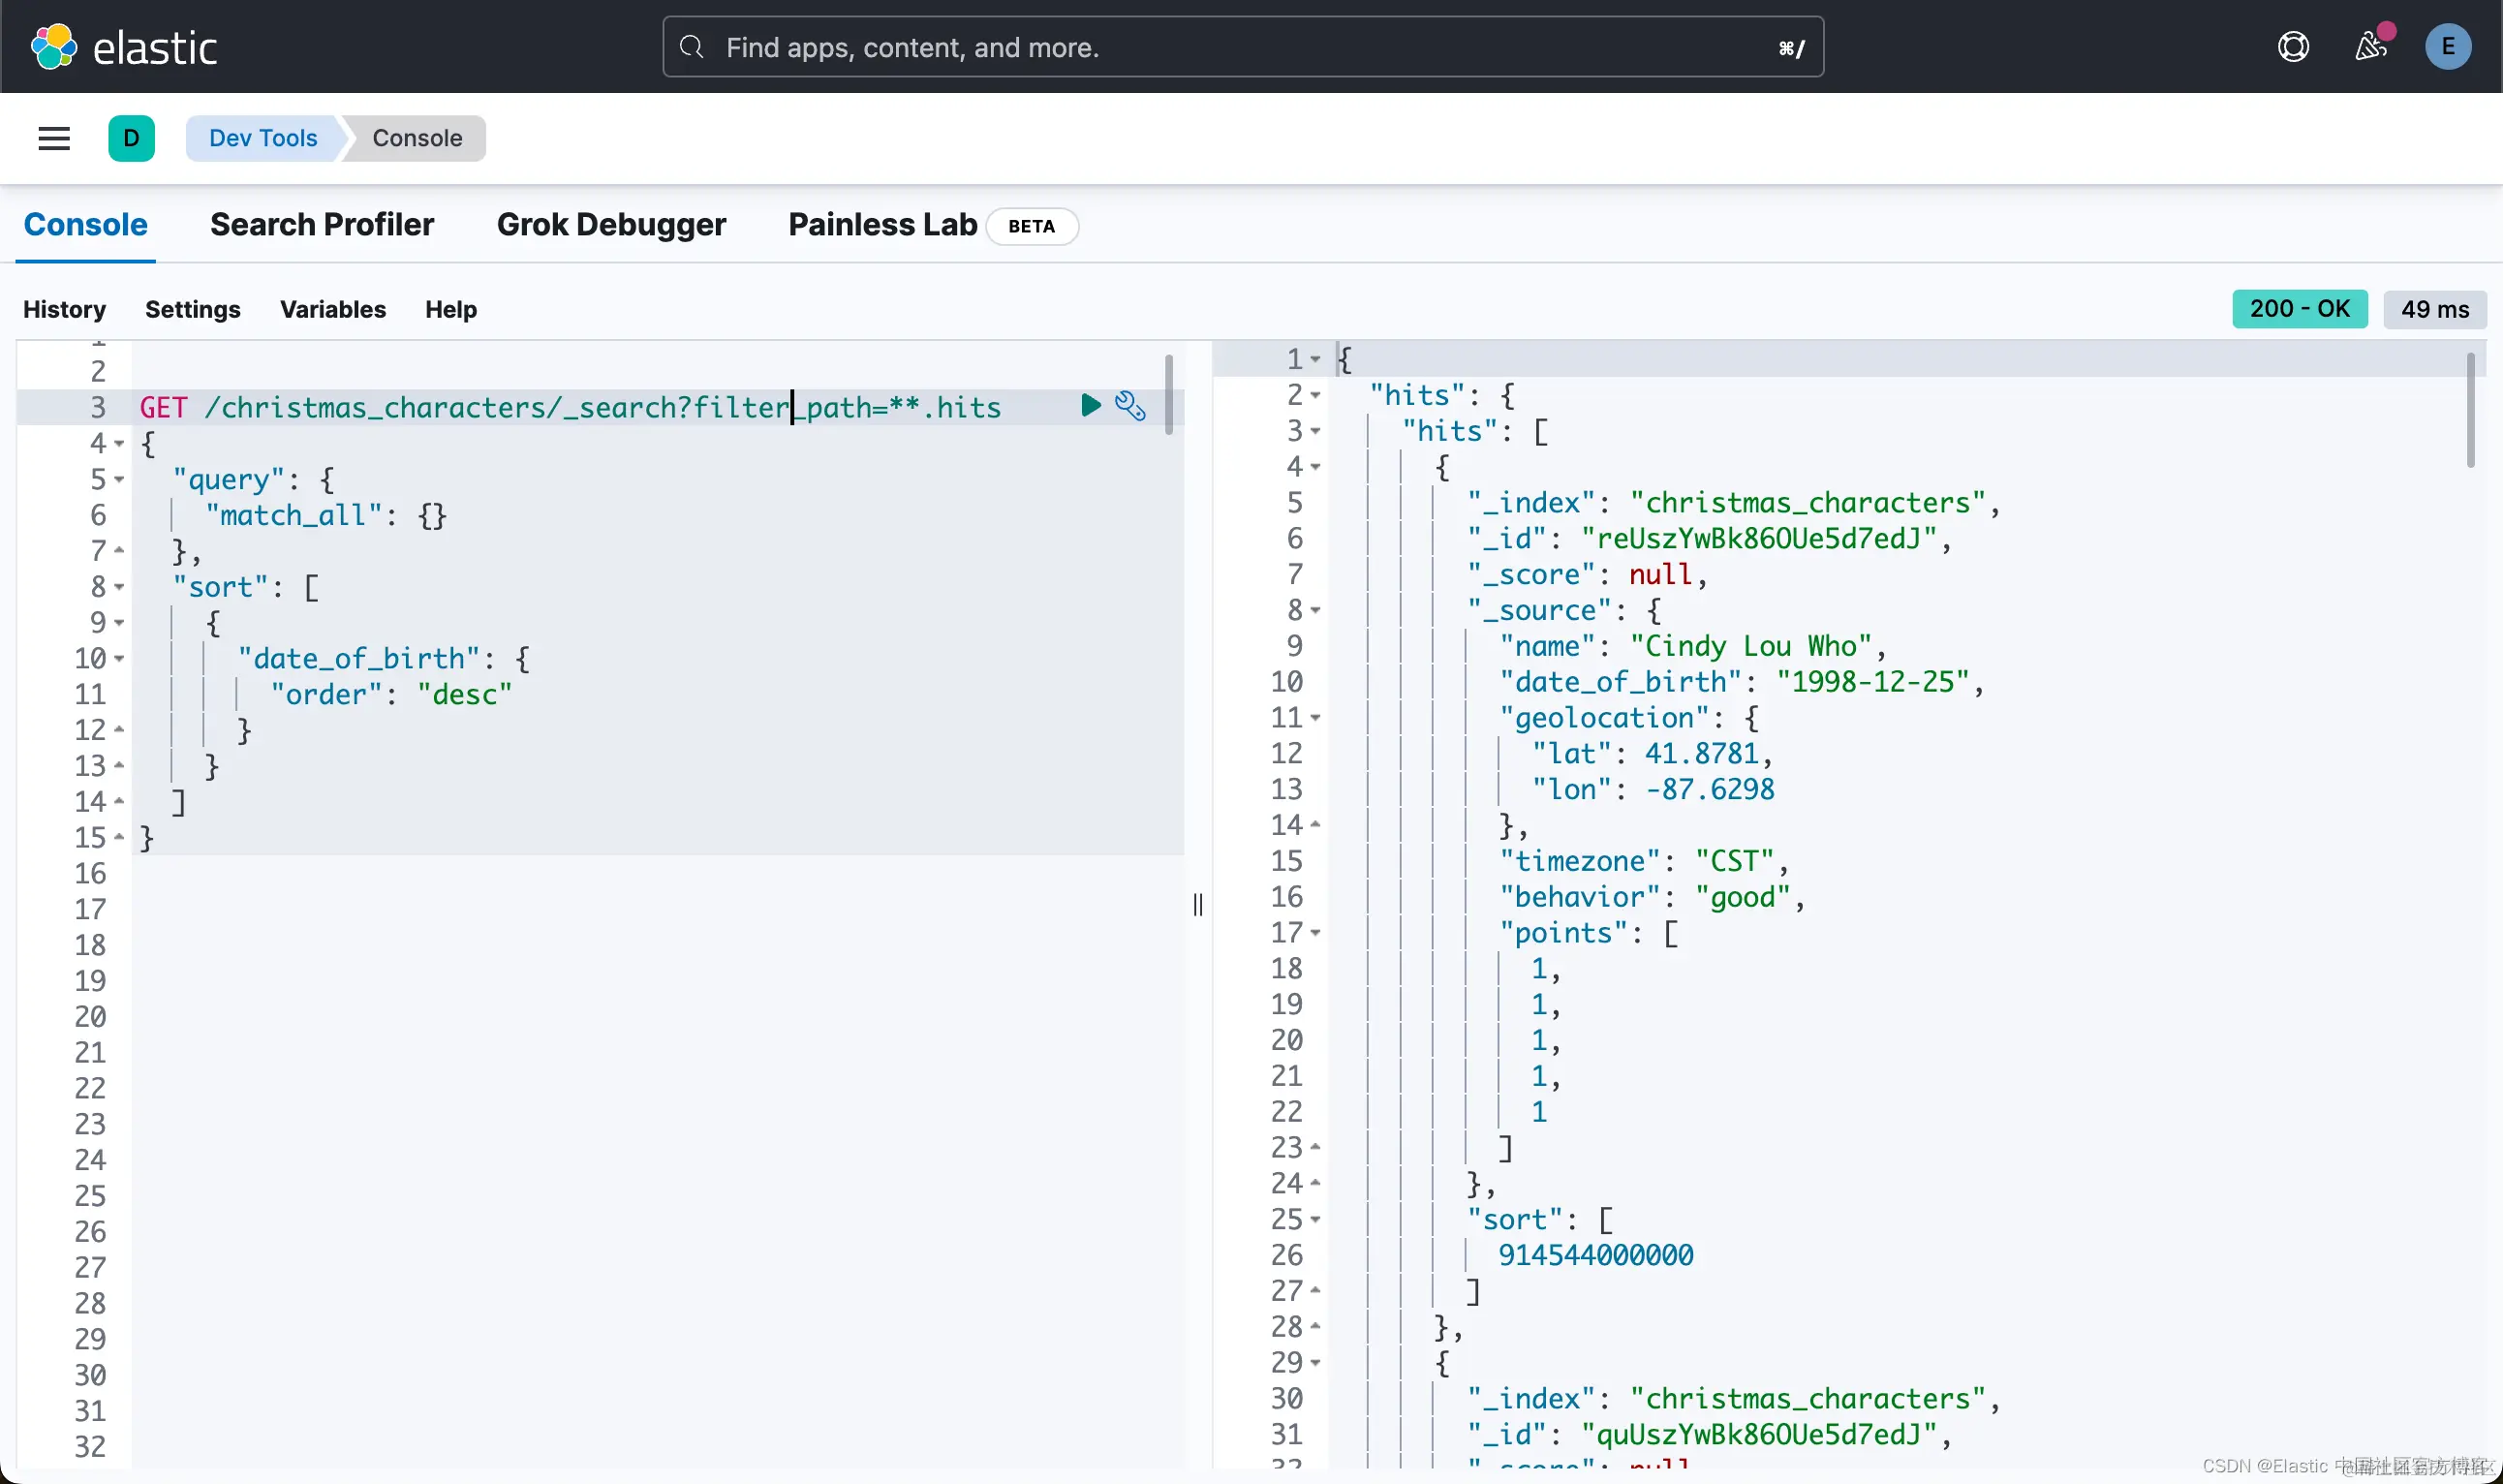Image resolution: width=2503 pixels, height=1484 pixels.
Task: Open the History link
Action: coord(64,310)
